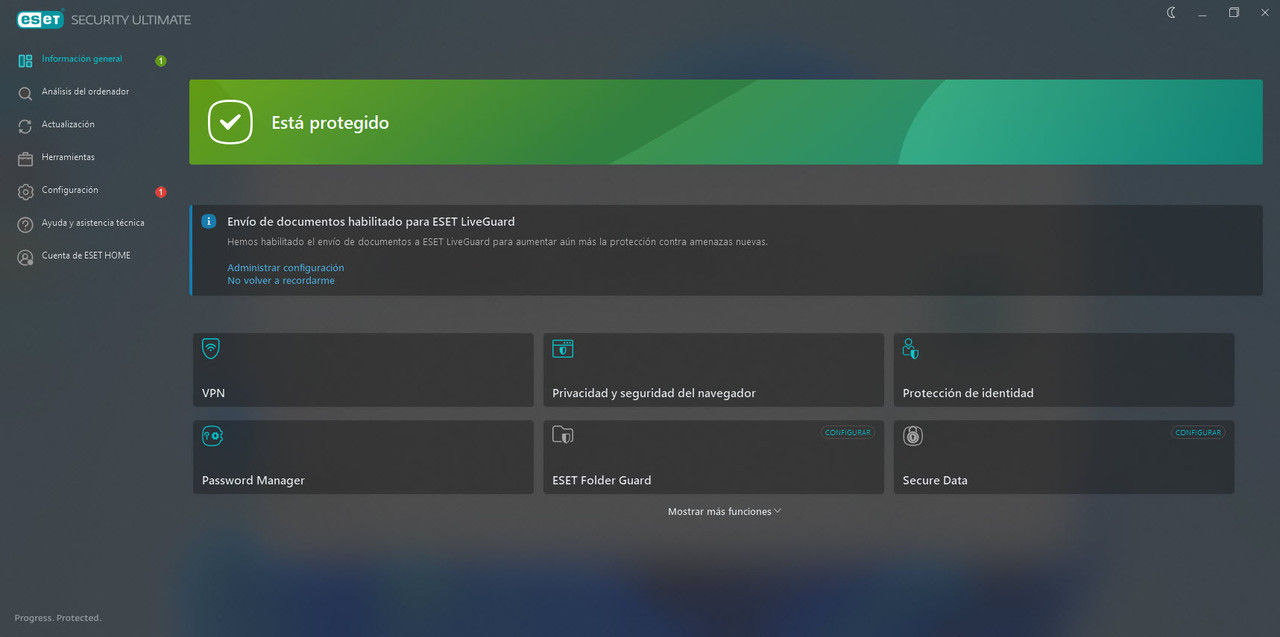Open Protección de identidad tile
This screenshot has height=637, width=1280.
coord(1064,370)
